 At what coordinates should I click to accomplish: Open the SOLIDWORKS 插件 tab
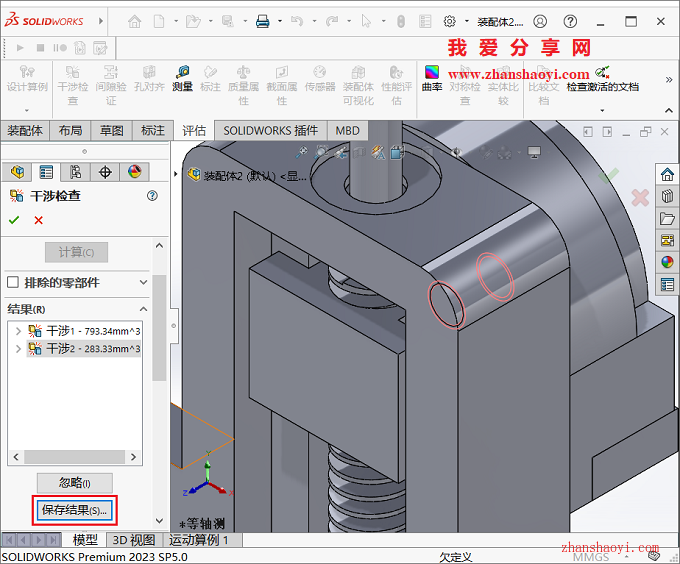[x=271, y=130]
